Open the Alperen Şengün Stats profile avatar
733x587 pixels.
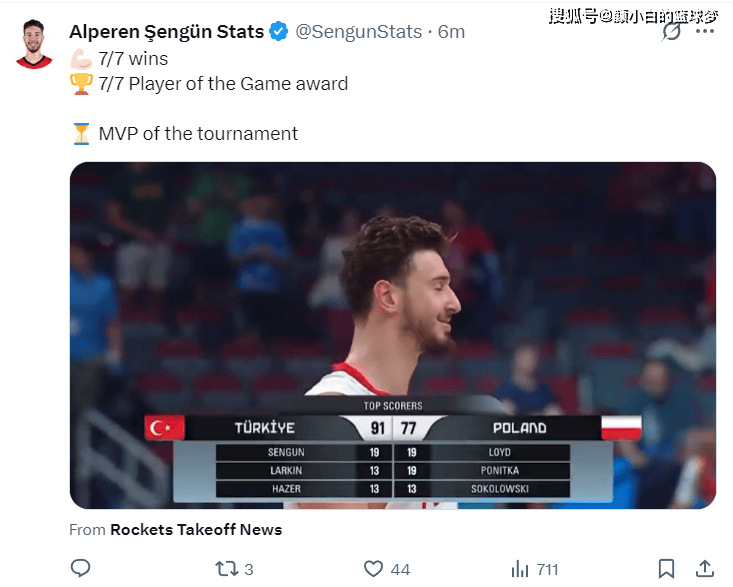(34, 44)
